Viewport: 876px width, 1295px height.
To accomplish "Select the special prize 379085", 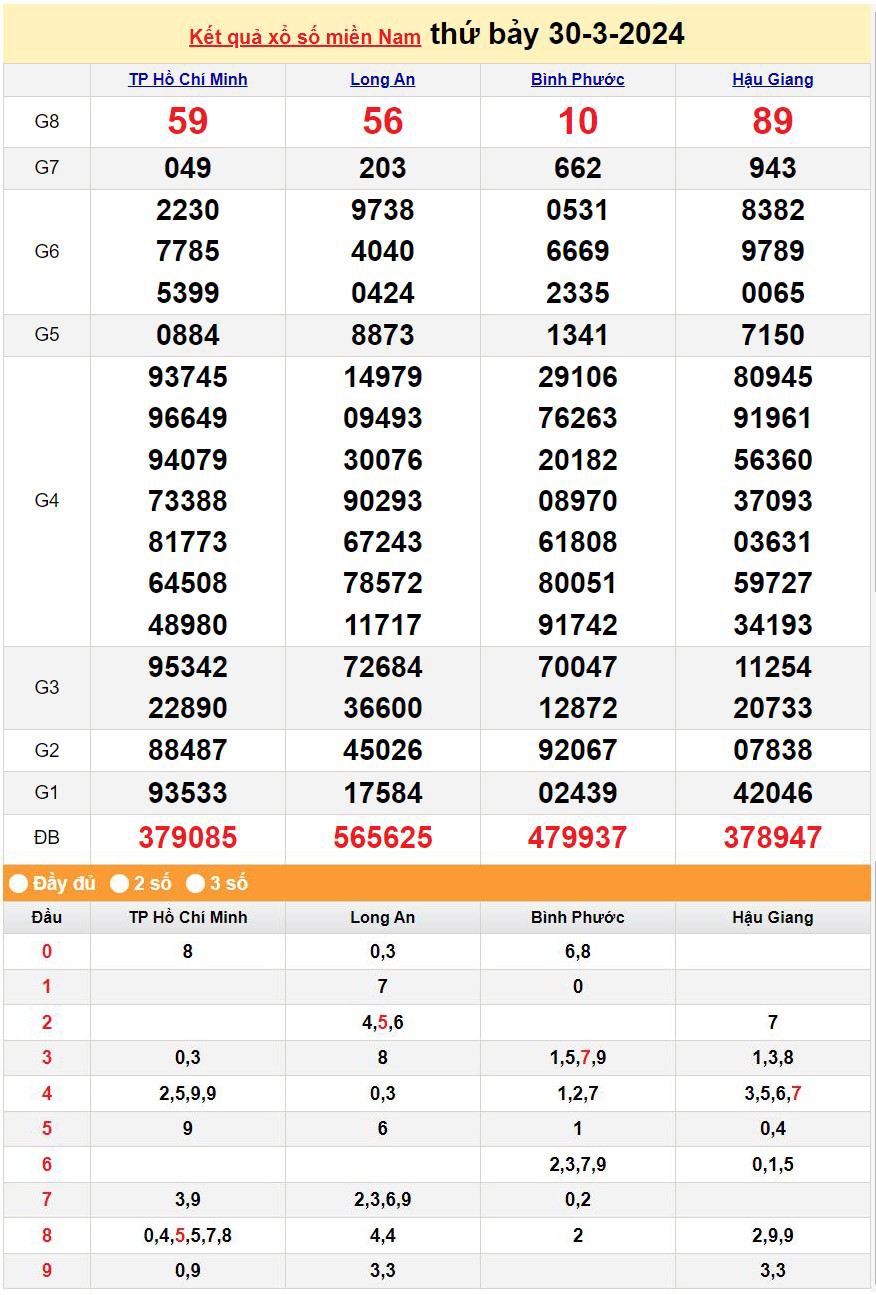I will [189, 838].
